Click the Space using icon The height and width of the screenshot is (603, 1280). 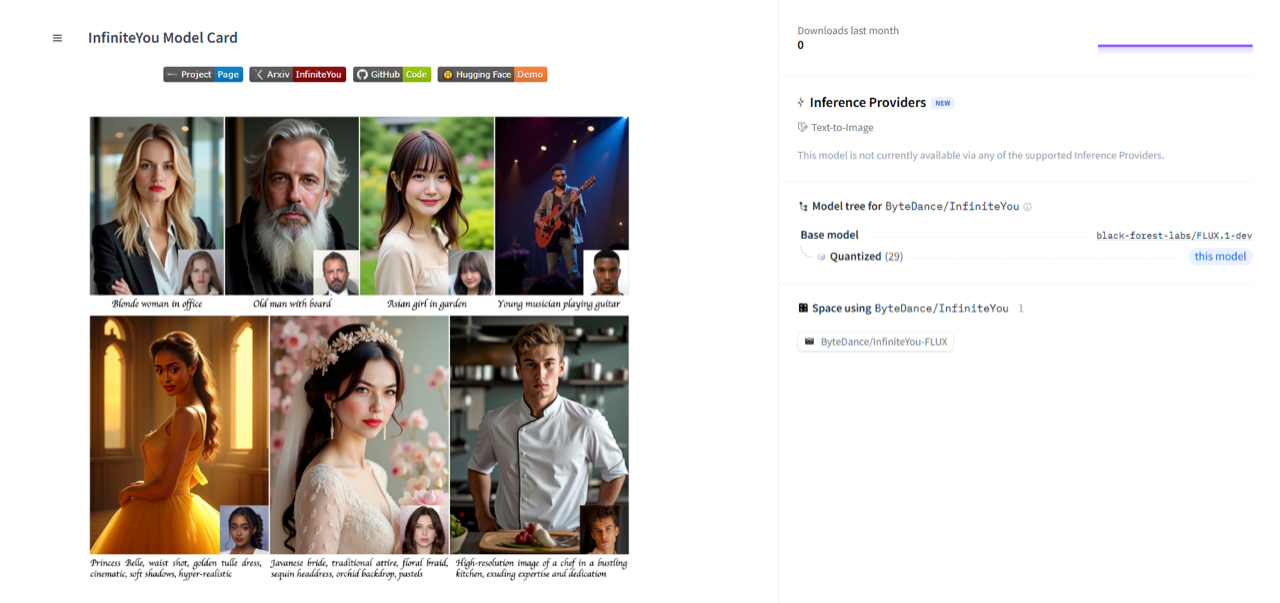pos(803,308)
